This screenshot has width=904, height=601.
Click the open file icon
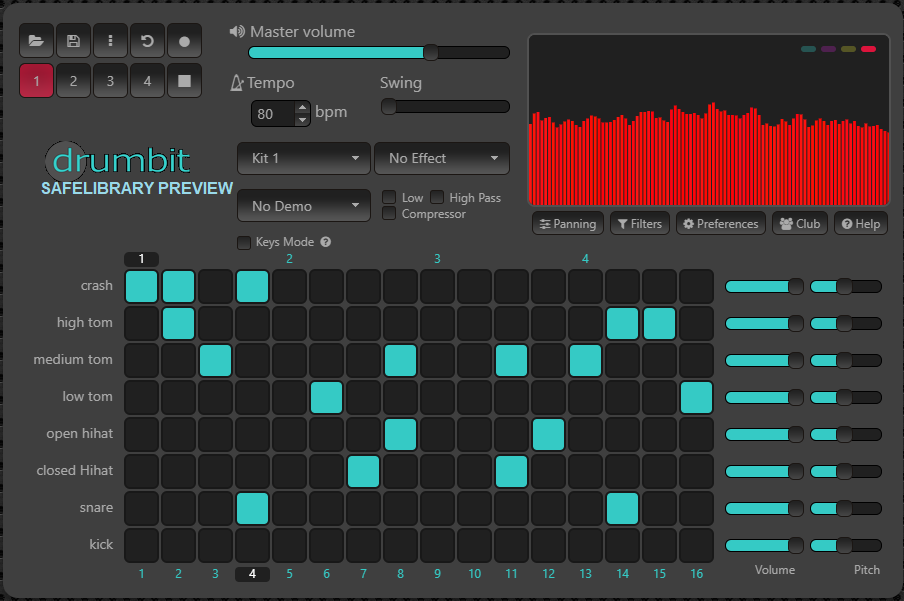point(35,40)
